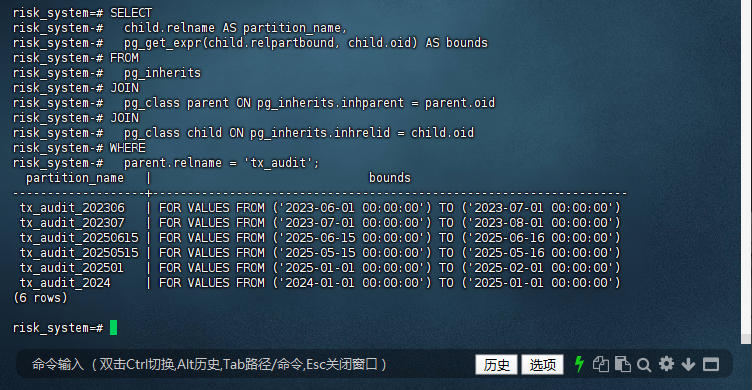Click the pg_get_expr function call line

(306, 43)
